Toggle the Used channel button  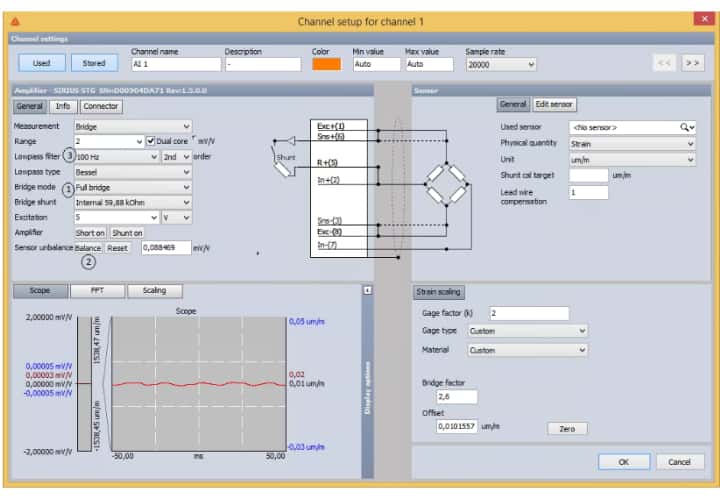[41, 63]
